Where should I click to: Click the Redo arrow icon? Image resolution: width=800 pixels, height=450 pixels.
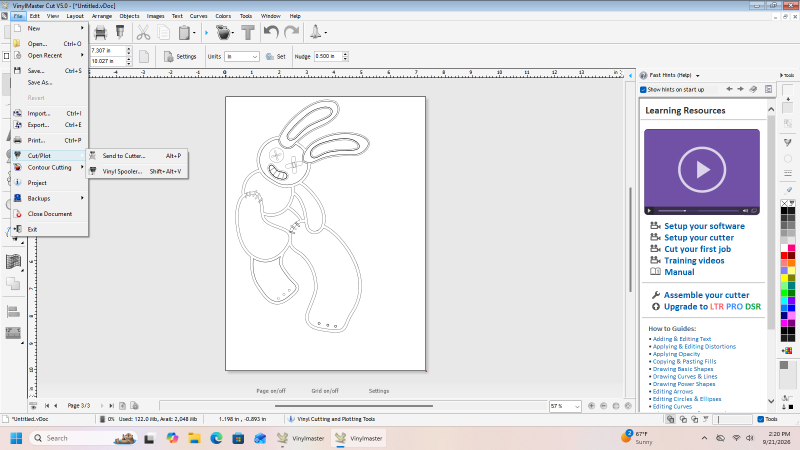tap(291, 32)
